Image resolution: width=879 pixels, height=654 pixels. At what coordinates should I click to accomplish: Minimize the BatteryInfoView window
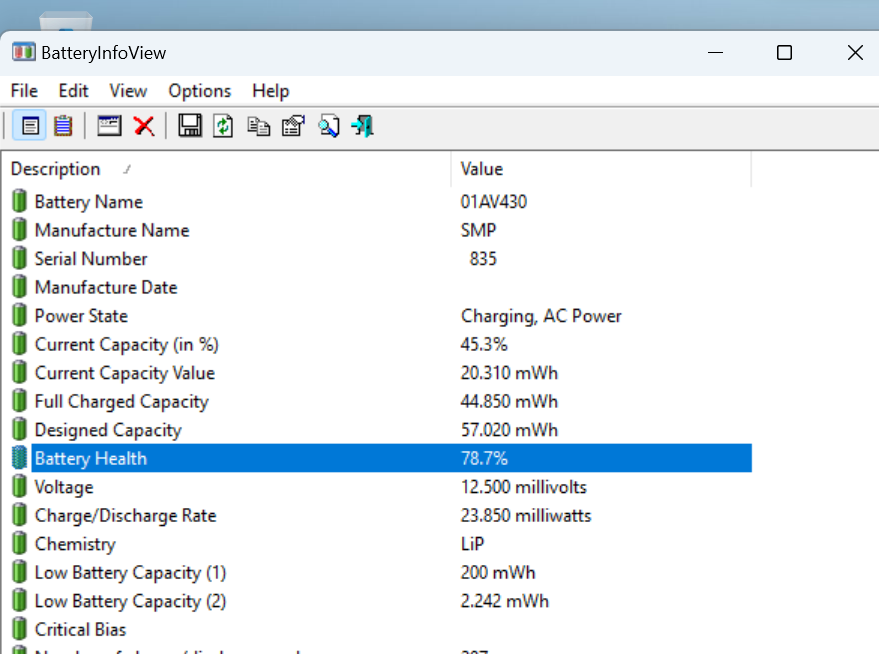click(715, 53)
